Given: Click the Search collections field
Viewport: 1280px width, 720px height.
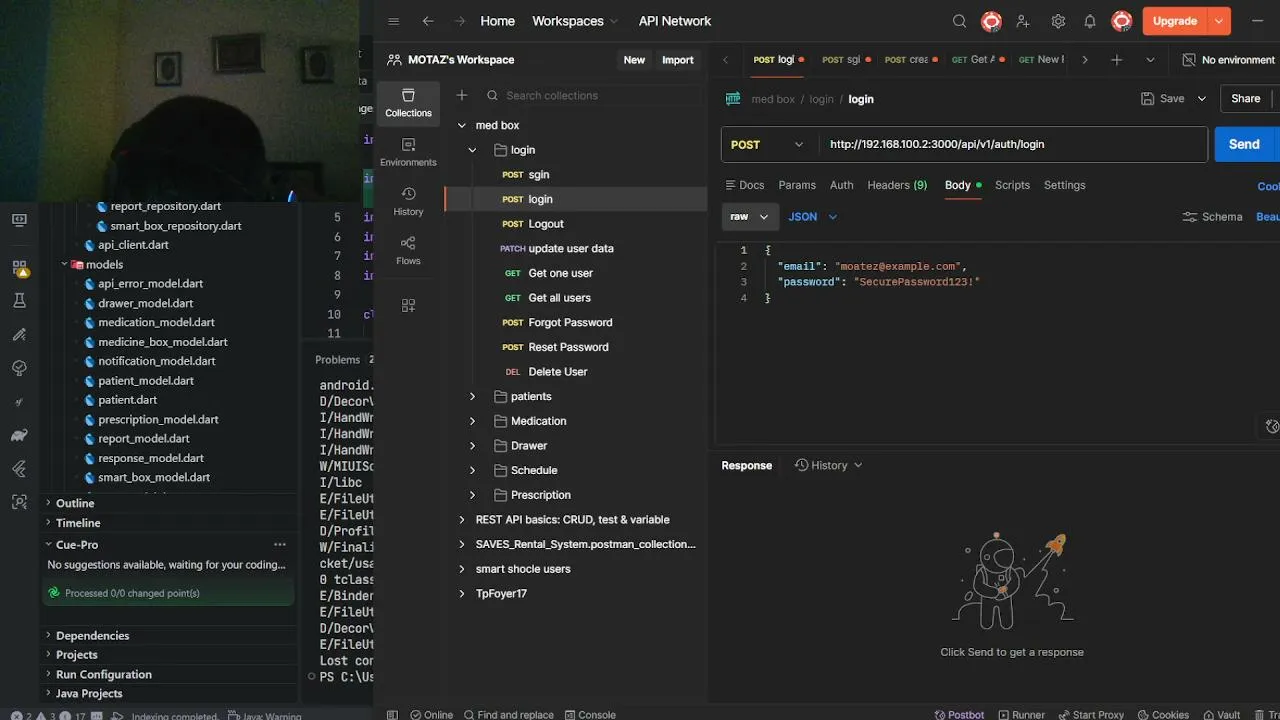Looking at the screenshot, I should tap(592, 95).
